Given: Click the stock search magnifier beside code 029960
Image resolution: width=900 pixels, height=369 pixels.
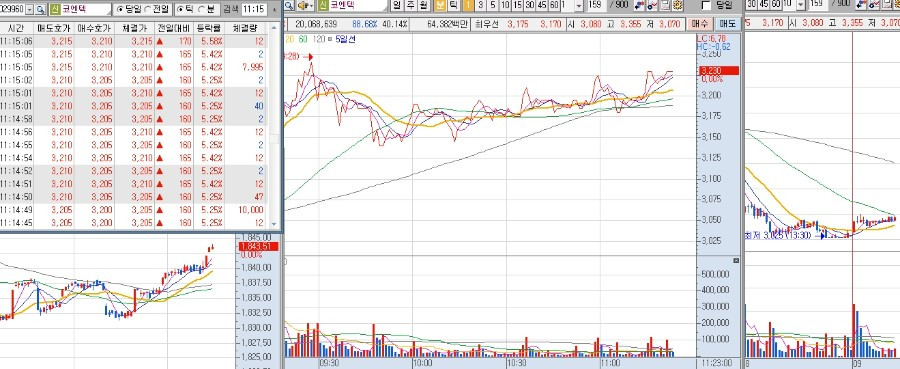Looking at the screenshot, I should coord(40,9).
